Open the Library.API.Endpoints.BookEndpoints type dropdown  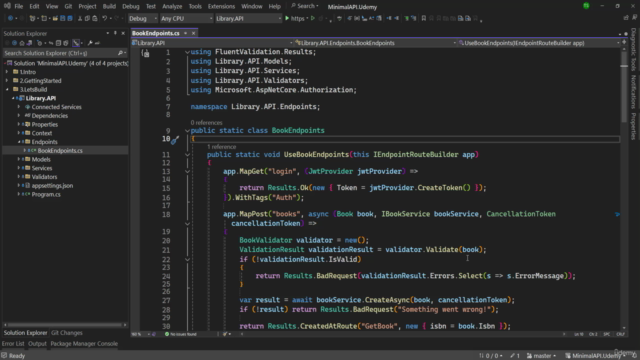tap(375, 43)
